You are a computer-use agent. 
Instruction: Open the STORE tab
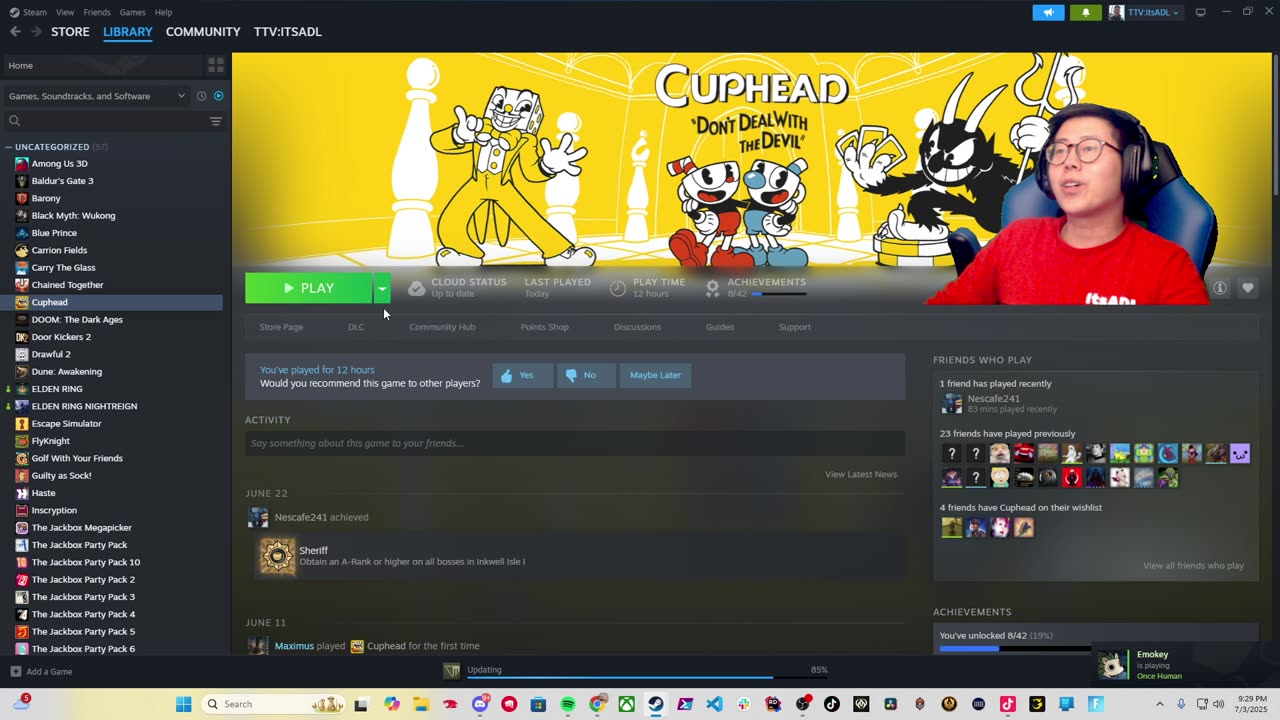70,32
